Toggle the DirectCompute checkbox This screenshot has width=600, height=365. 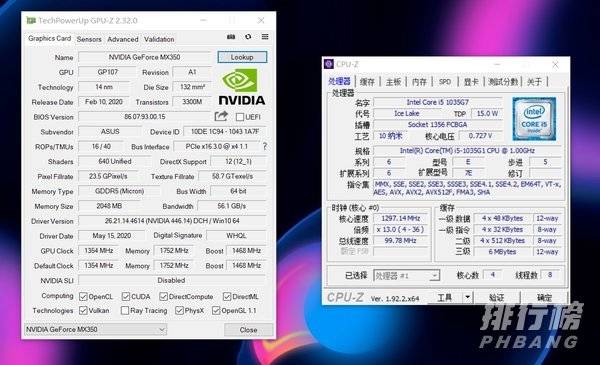(x=163, y=297)
